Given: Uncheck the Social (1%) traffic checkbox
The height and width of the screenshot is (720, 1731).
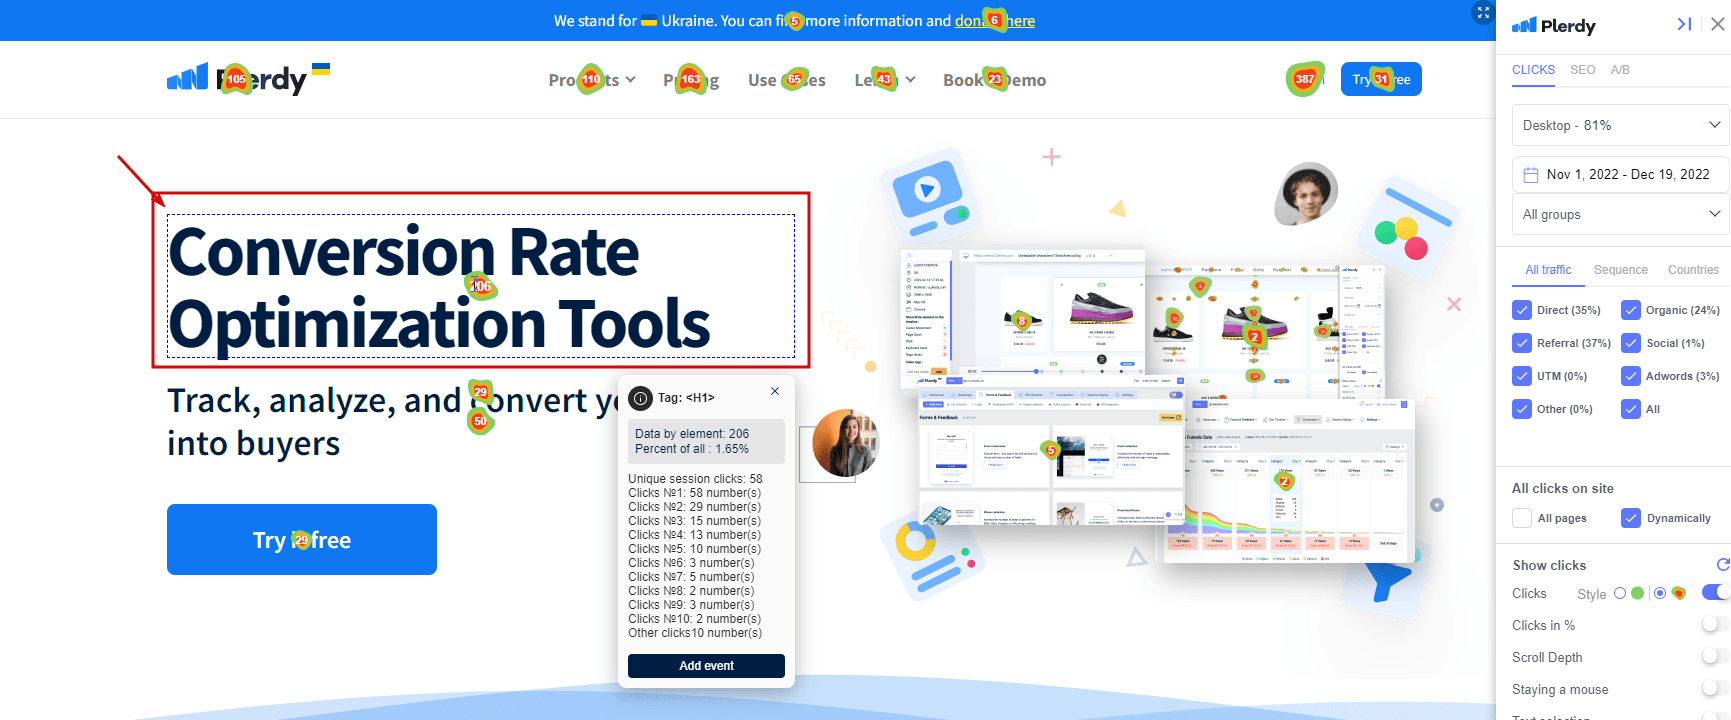Looking at the screenshot, I should click(x=1631, y=343).
